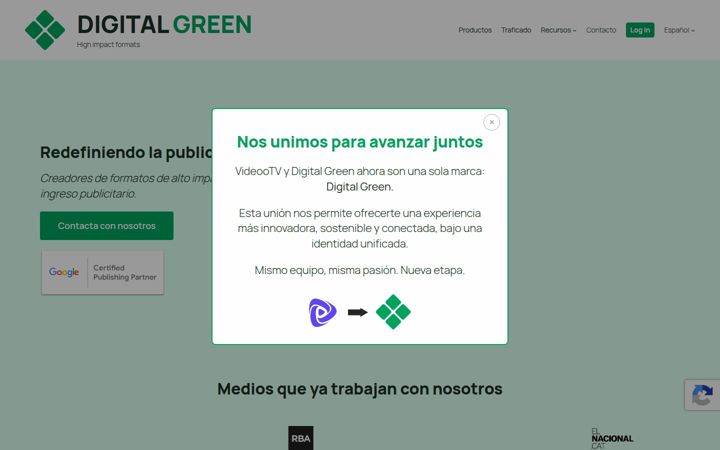Expand the Recursos dropdown menu
The height and width of the screenshot is (450, 720).
tap(558, 30)
